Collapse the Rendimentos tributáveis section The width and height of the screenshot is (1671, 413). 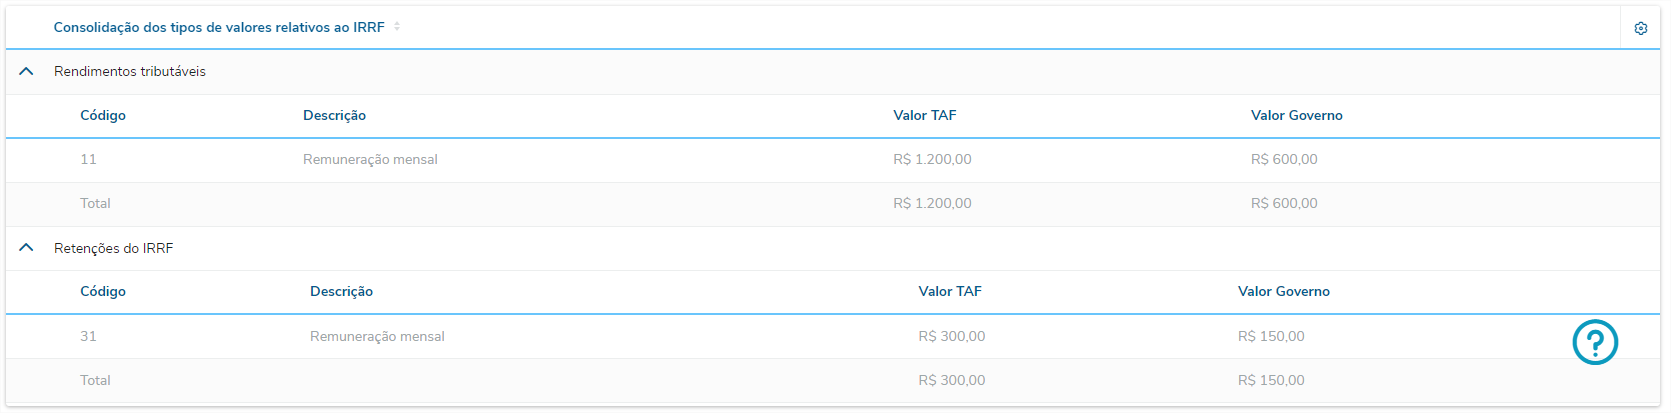[x=27, y=71]
